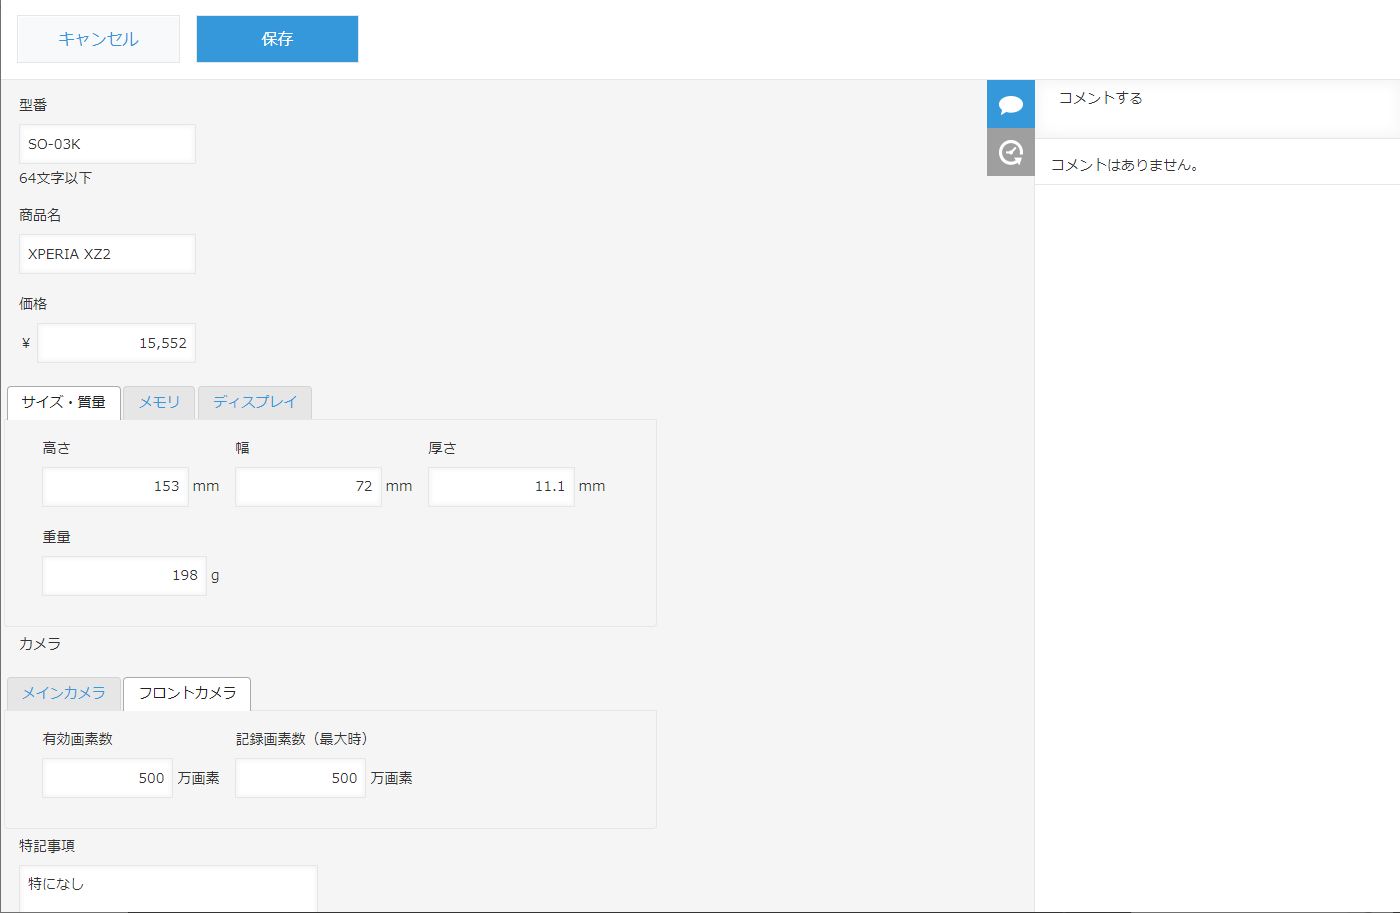Click the 有効画素数 input field
This screenshot has width=1400, height=913.
pos(107,778)
